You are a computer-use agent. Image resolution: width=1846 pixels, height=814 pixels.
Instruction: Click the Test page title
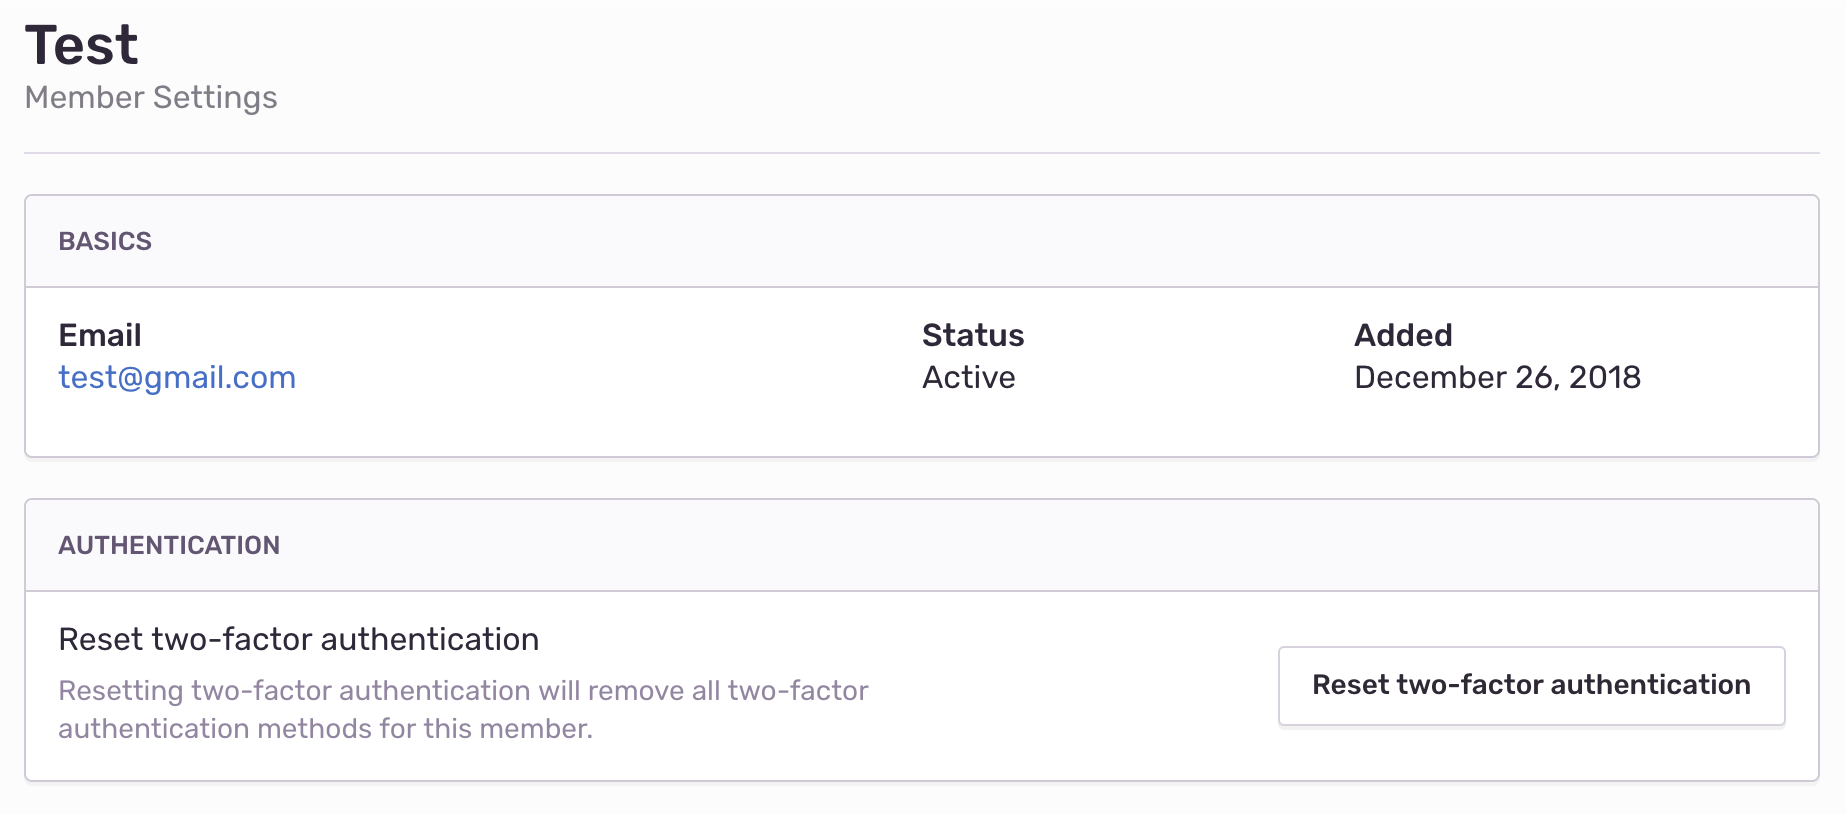[x=81, y=46]
